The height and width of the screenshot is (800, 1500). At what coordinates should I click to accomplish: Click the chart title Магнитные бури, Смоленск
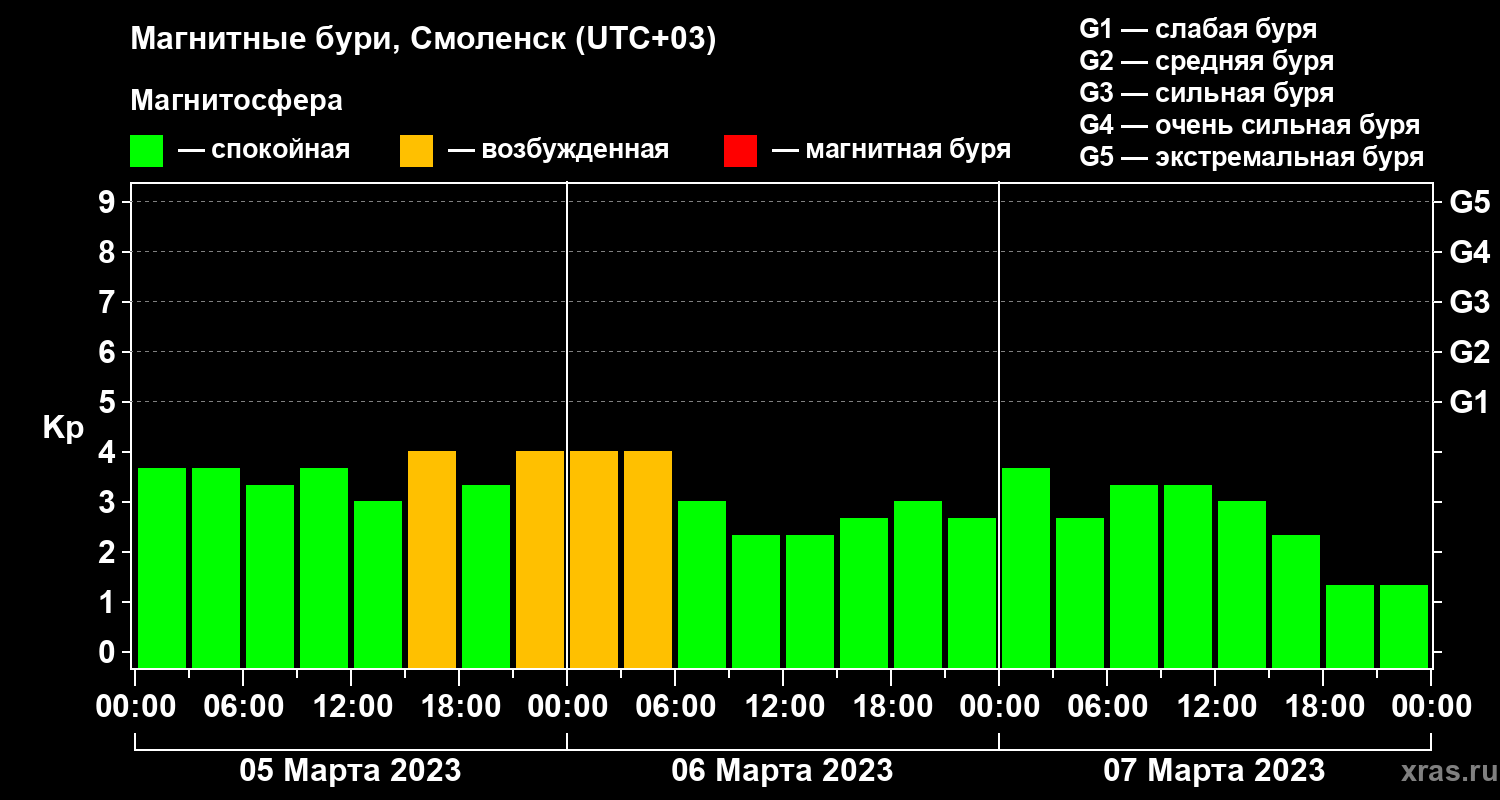pyautogui.click(x=424, y=41)
